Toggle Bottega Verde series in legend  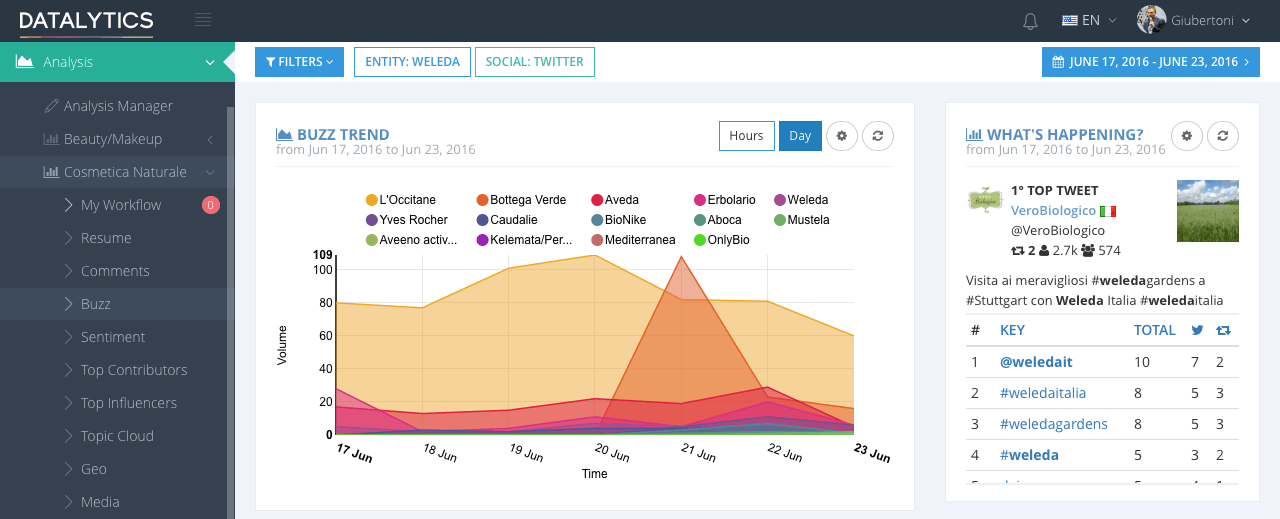(522, 200)
